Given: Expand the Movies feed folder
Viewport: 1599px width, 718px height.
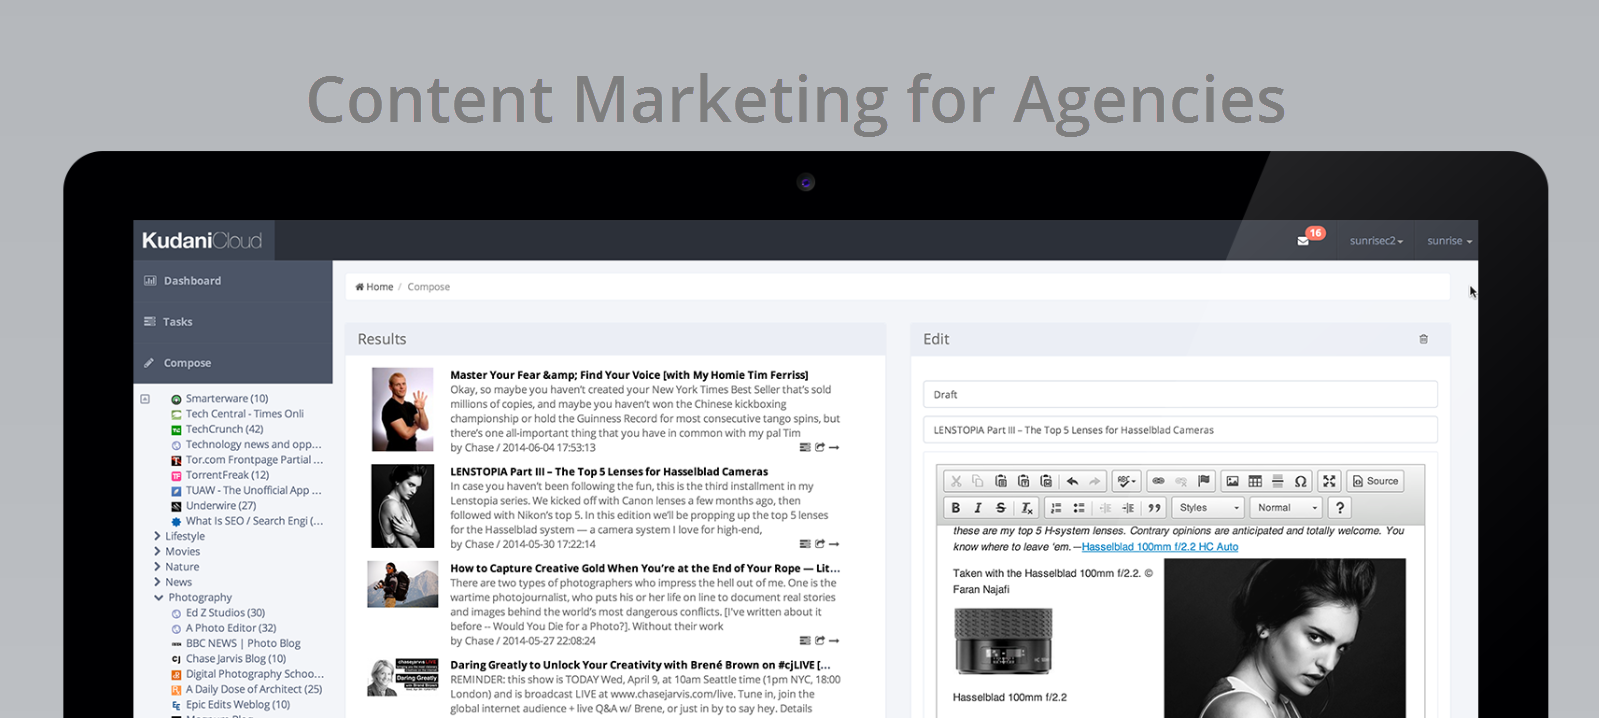Looking at the screenshot, I should [157, 551].
